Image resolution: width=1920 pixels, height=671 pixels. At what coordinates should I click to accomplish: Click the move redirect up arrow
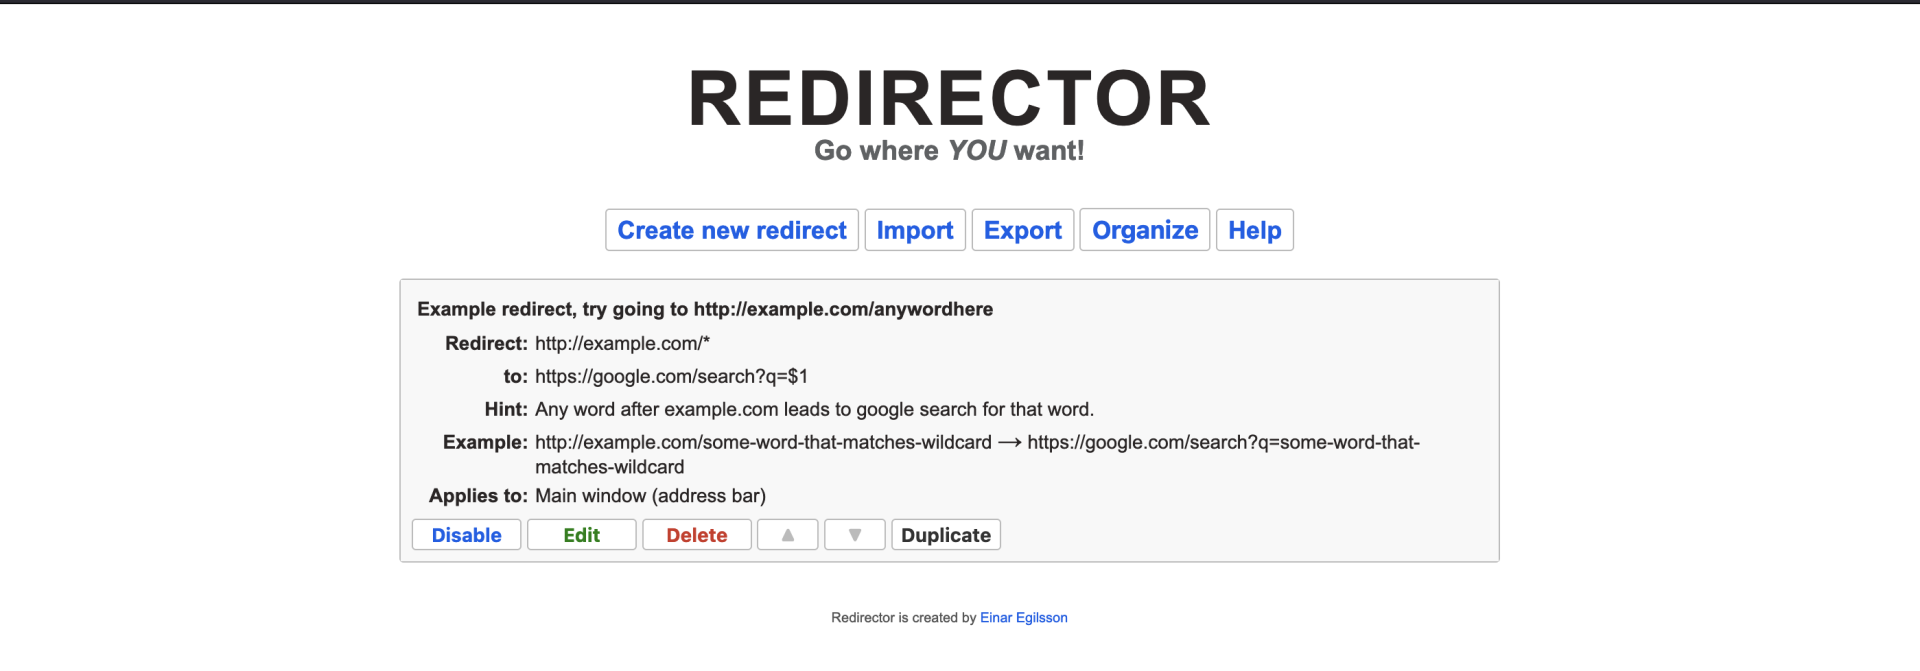point(787,535)
